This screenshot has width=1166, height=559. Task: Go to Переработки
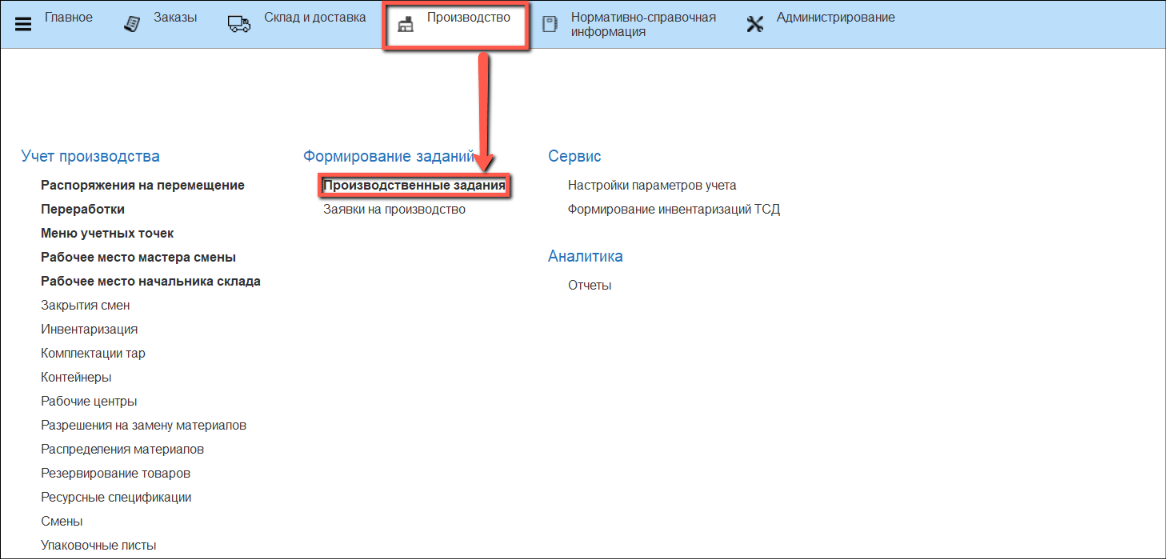pos(83,210)
